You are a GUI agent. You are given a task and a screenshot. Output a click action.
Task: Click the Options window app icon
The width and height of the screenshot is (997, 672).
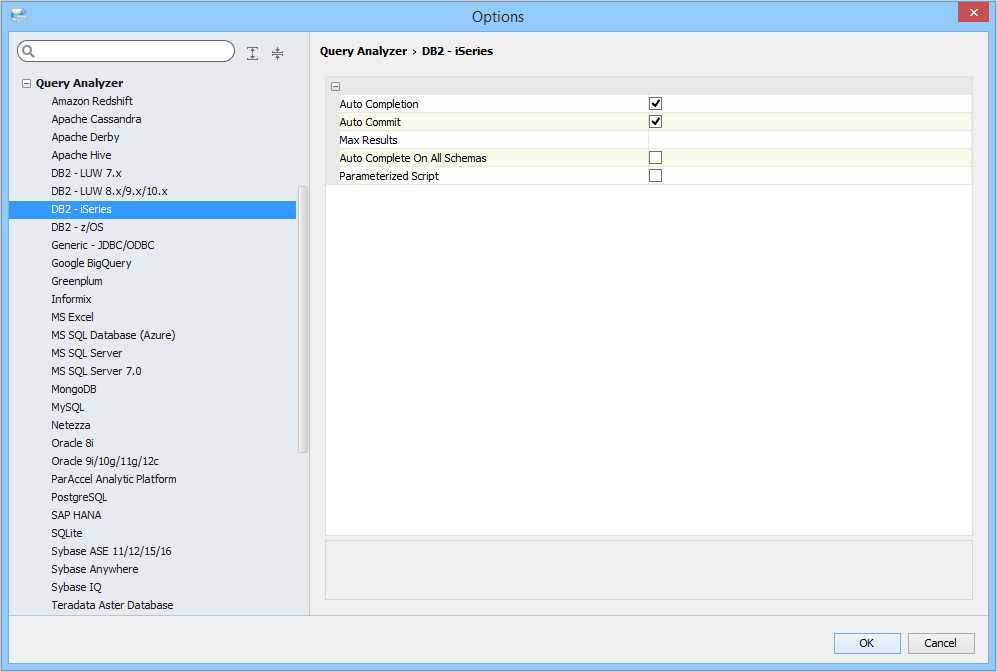[x=18, y=16]
